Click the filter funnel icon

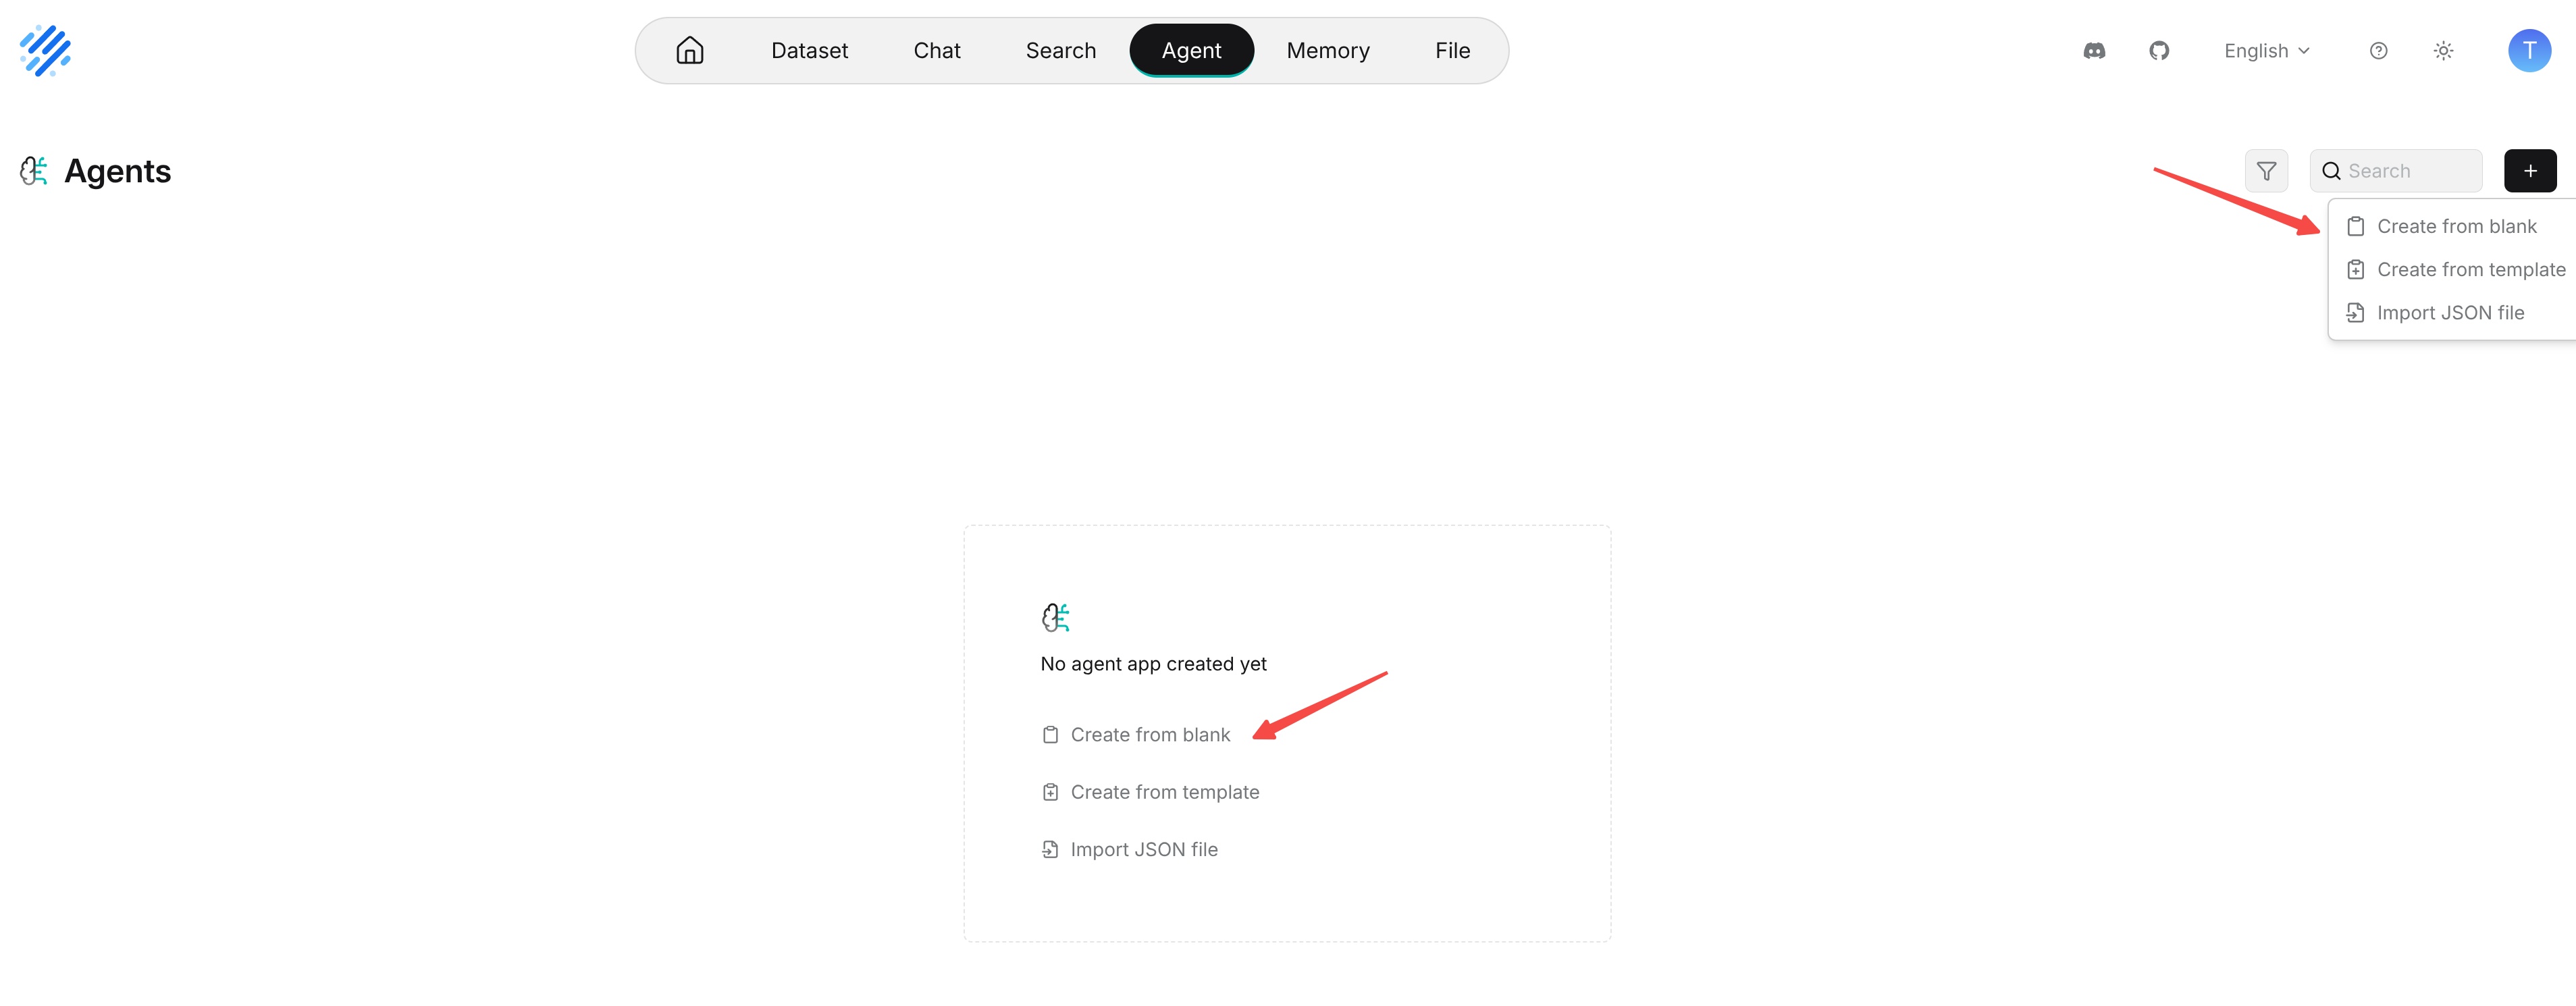2266,171
